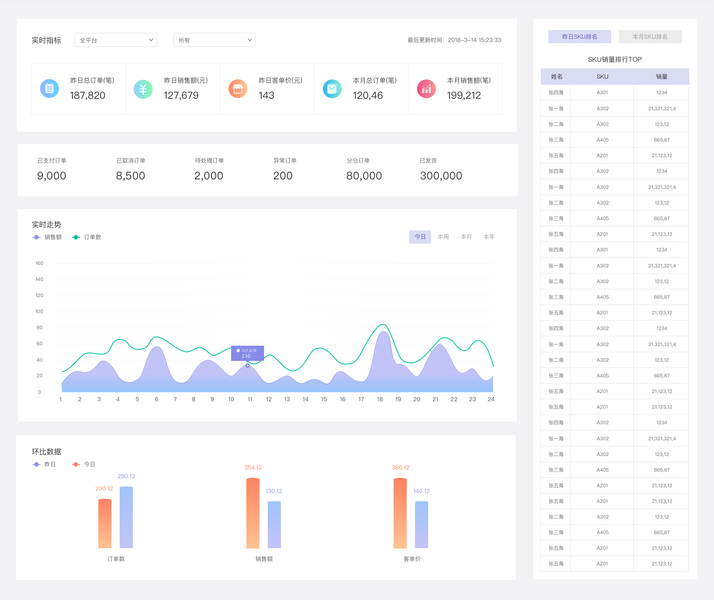Click the 已取消订单 value 8,500
Image resolution: width=714 pixels, height=600 pixels.
(x=130, y=176)
